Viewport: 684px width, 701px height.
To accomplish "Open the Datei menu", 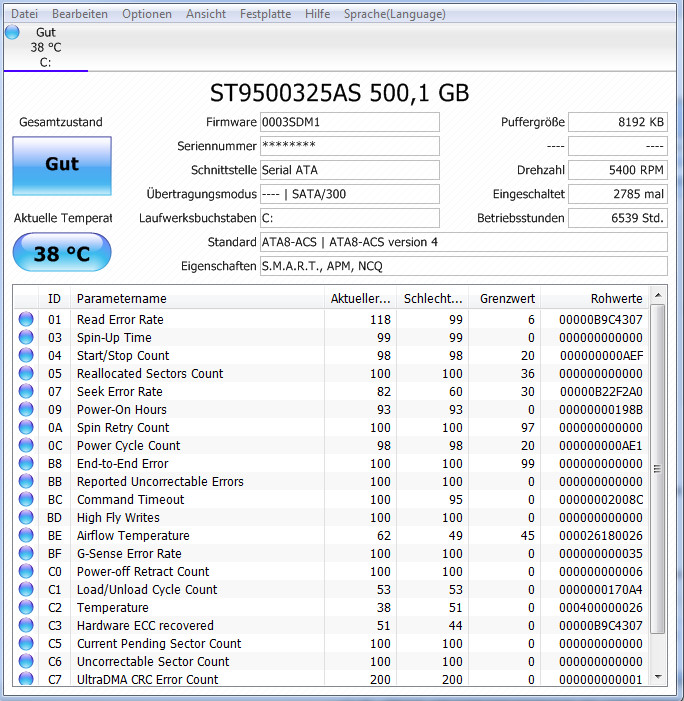I will pos(24,14).
